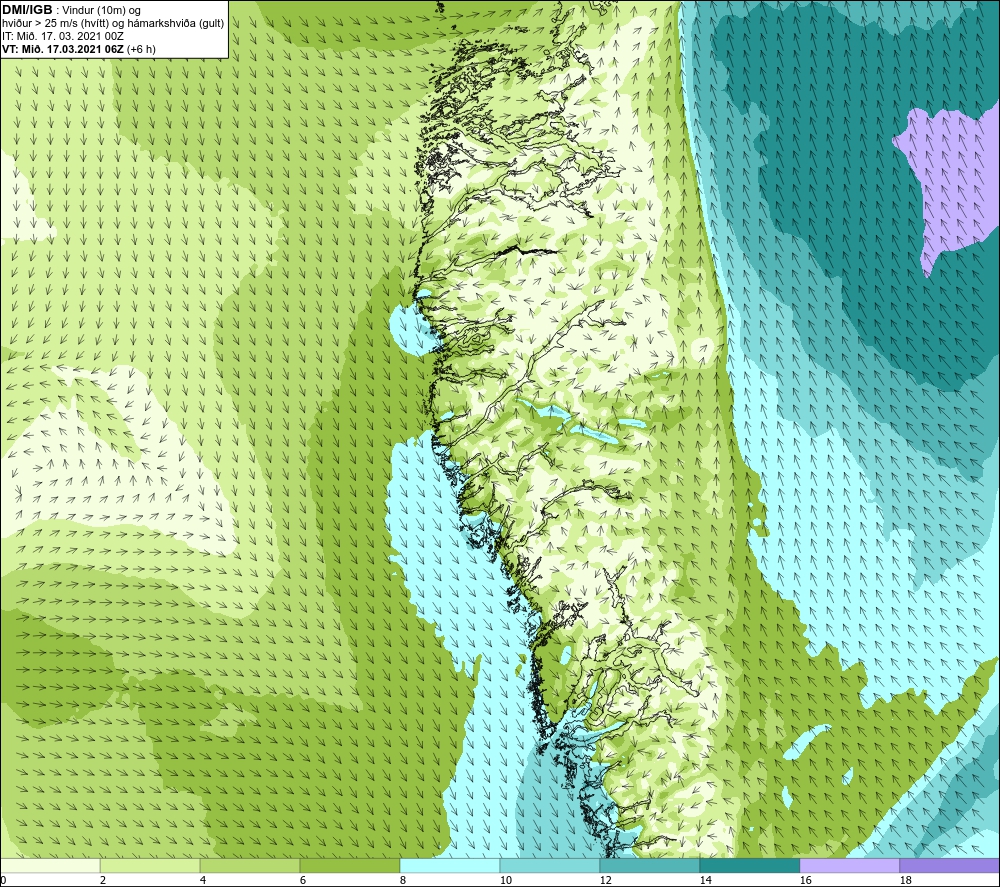Select the 4–6 m/s green swatch
This screenshot has width=1000, height=887.
pos(250,866)
